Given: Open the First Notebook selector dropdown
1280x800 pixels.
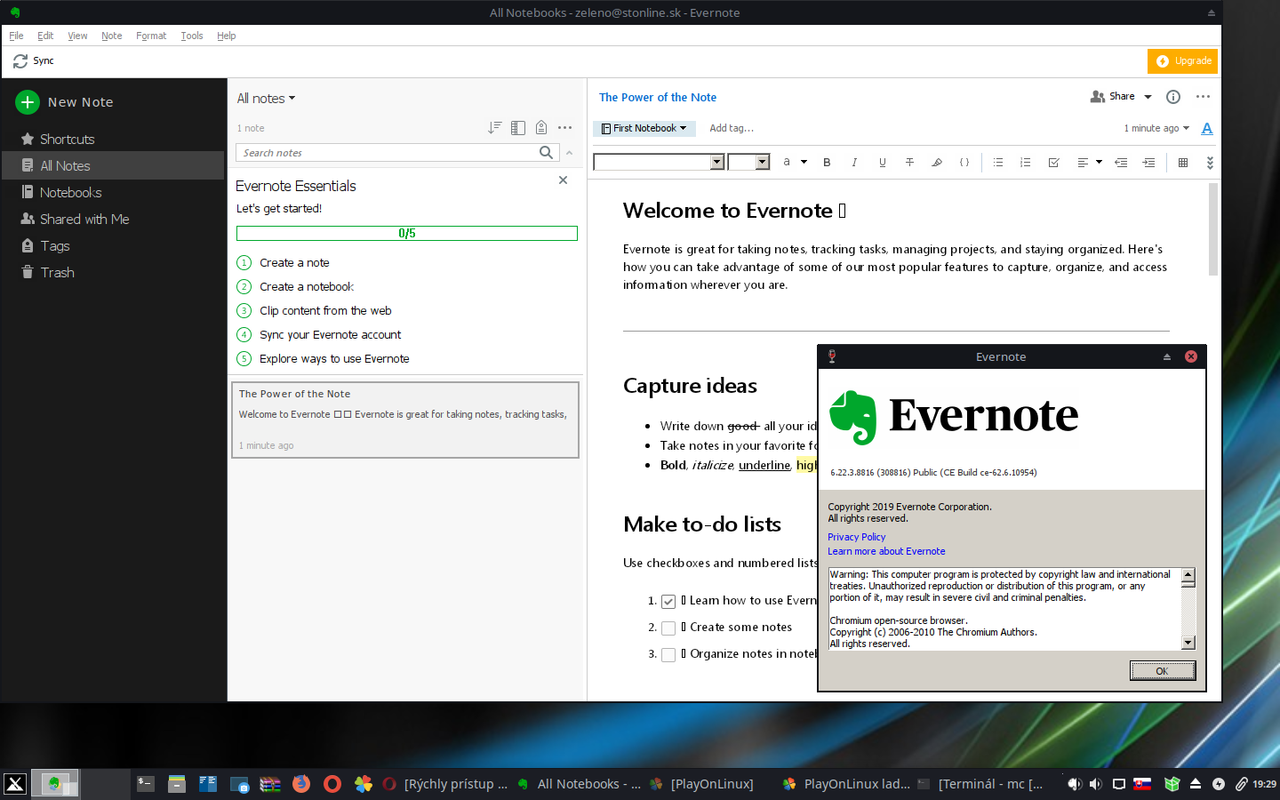Looking at the screenshot, I should (x=644, y=128).
